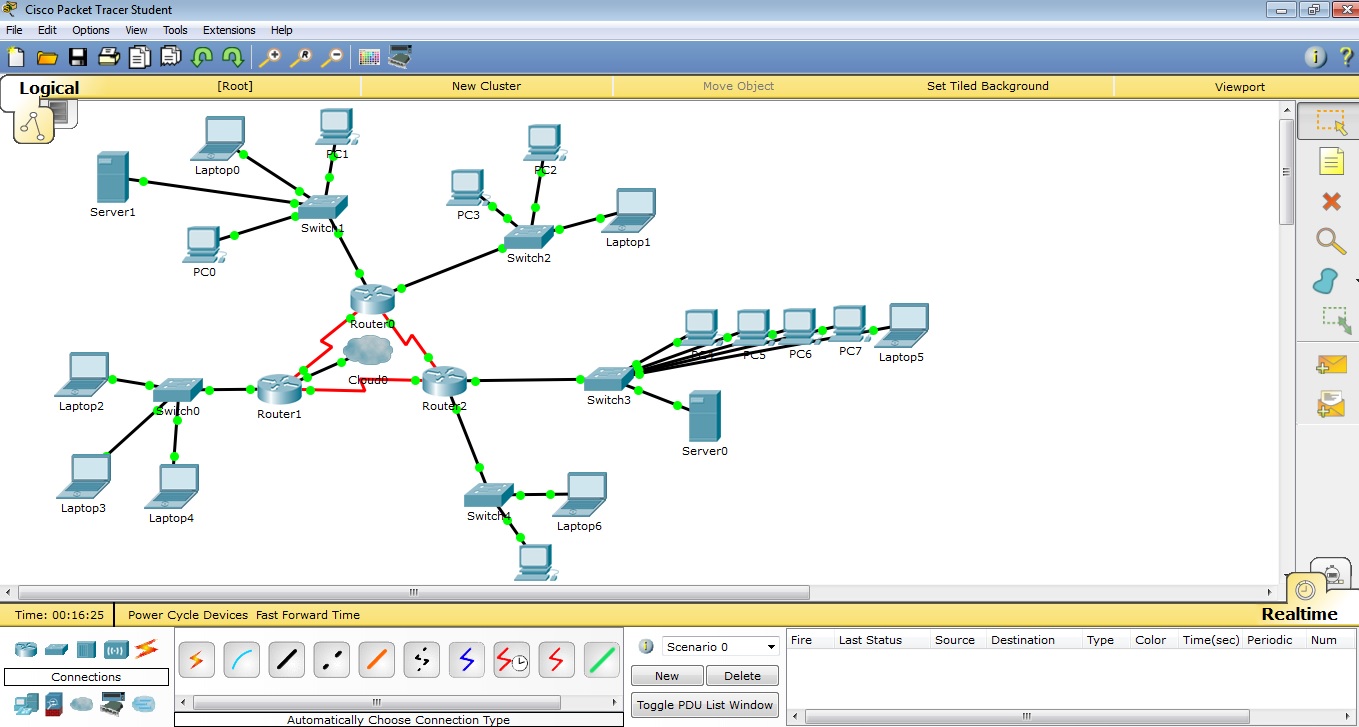Screen dimensions: 1359x727
Task: Create a scenario with the New button
Action: point(666,676)
